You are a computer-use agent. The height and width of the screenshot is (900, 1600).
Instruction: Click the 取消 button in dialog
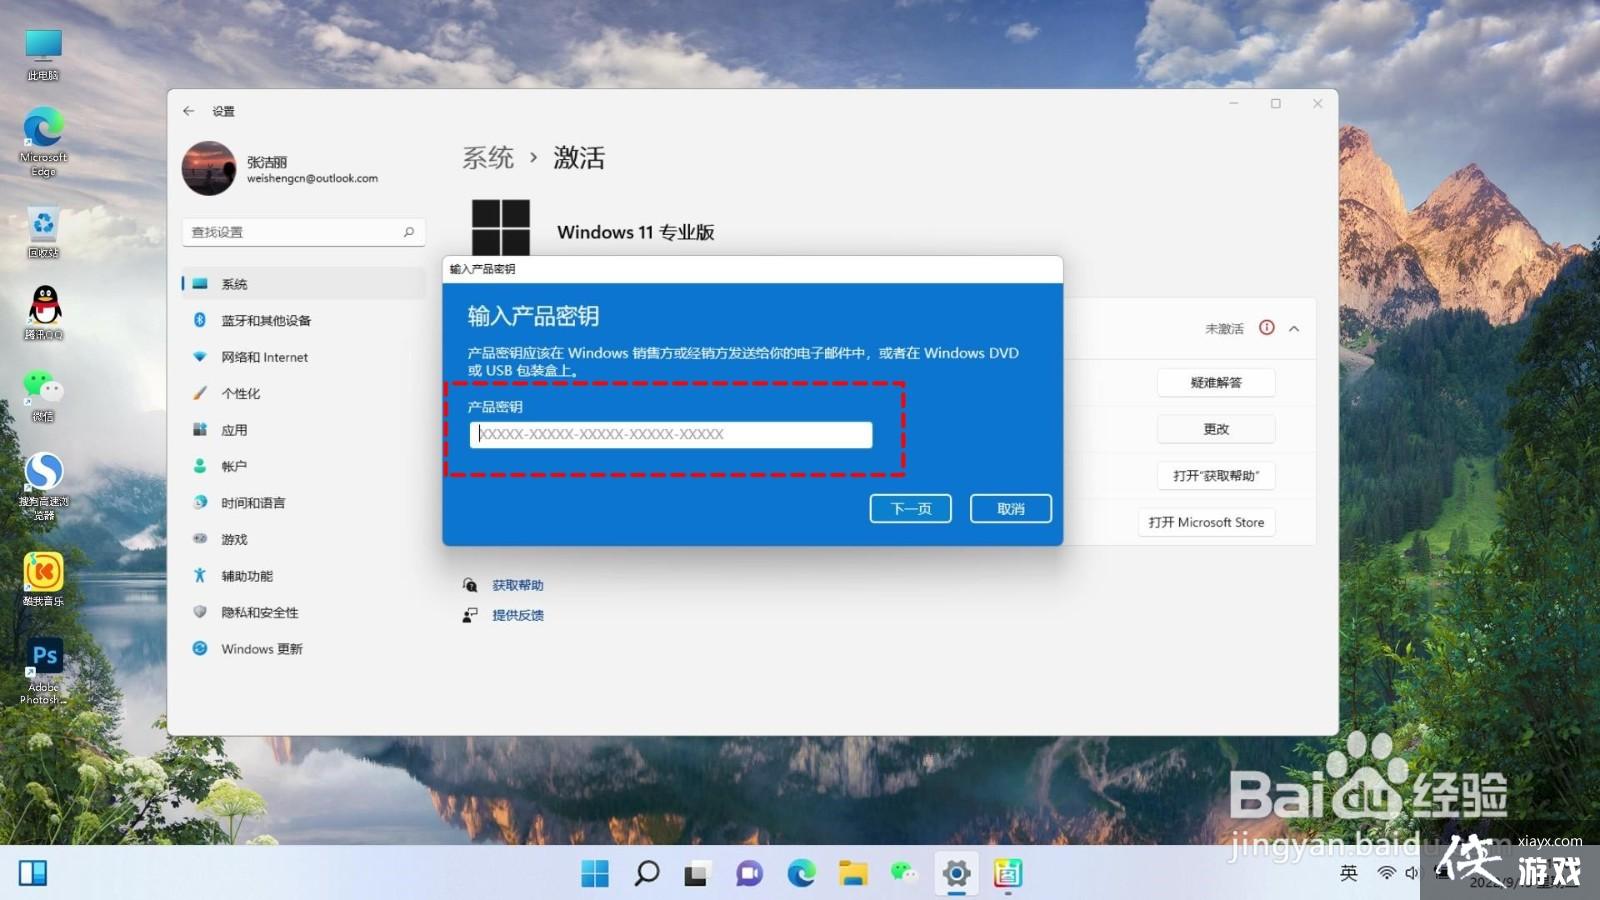pos(1011,508)
